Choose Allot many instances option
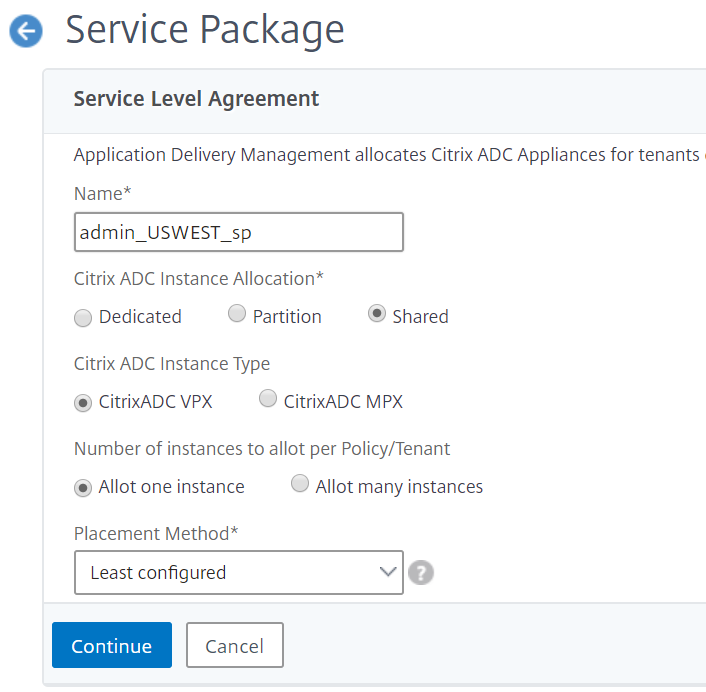This screenshot has height=692, width=706. (x=300, y=484)
